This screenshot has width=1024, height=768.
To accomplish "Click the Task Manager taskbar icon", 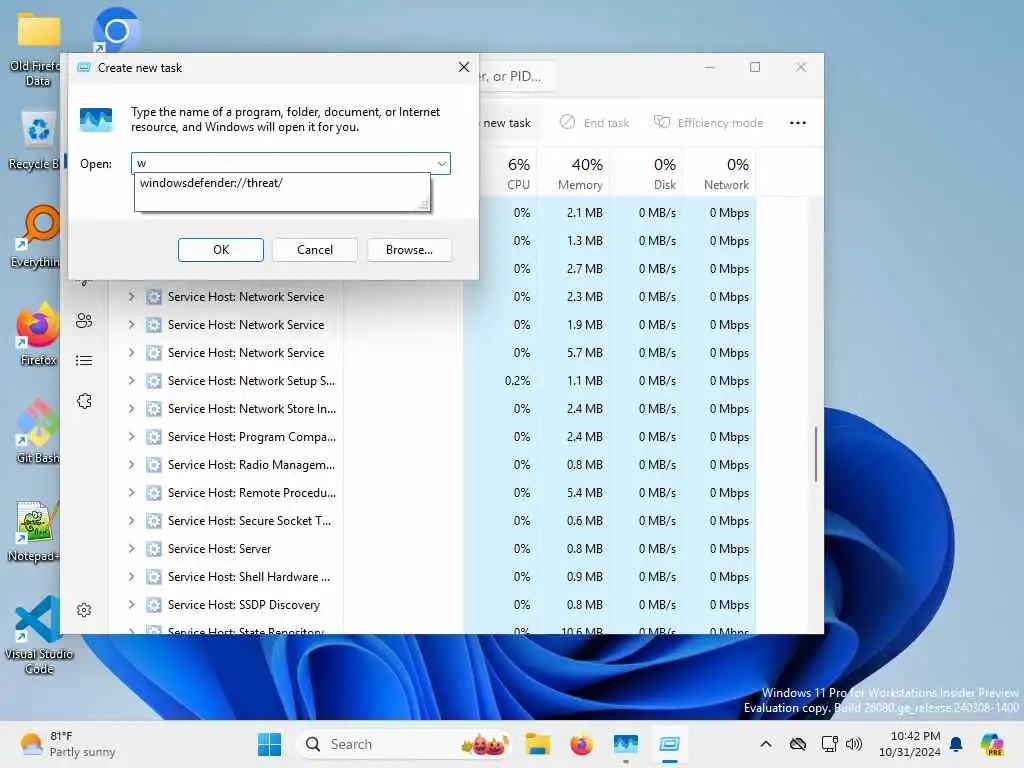I will (626, 744).
